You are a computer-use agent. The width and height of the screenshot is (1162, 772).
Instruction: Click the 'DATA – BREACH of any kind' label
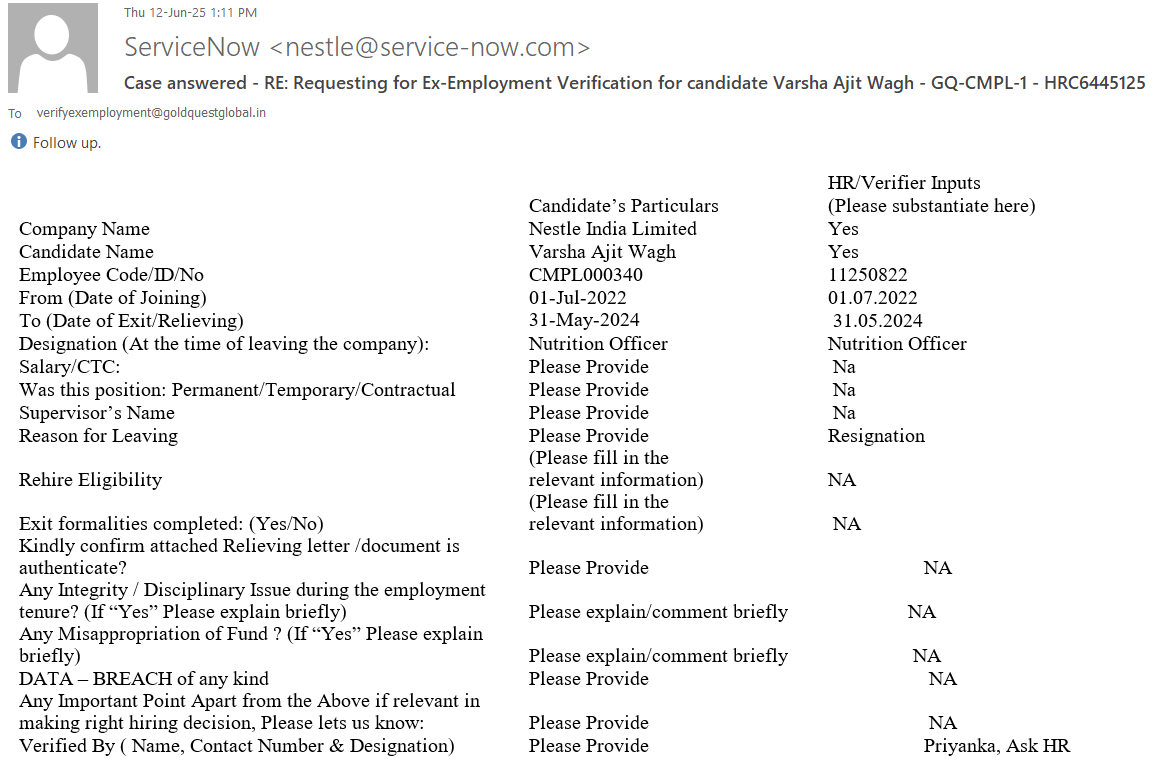click(144, 679)
